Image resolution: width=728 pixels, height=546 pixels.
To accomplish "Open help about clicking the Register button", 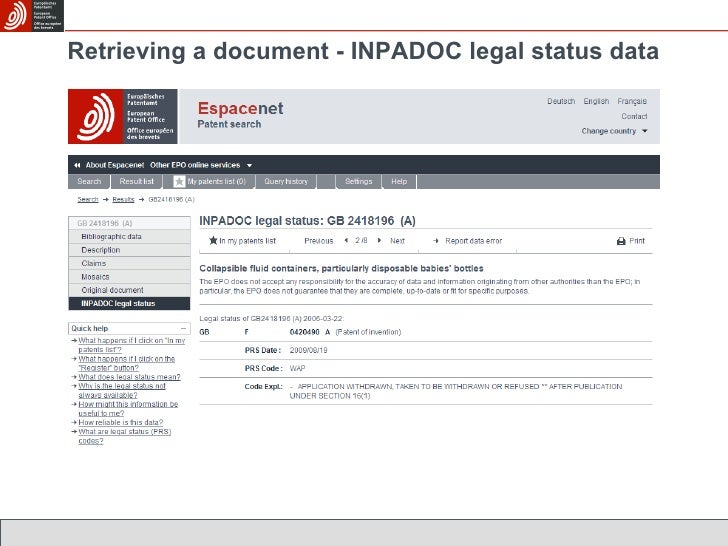I will [x=126, y=363].
